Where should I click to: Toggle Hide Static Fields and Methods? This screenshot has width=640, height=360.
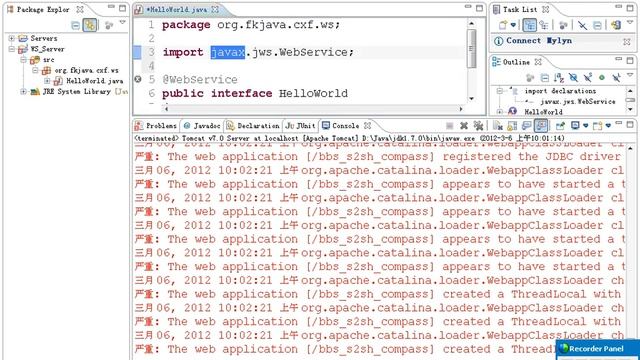point(588,77)
